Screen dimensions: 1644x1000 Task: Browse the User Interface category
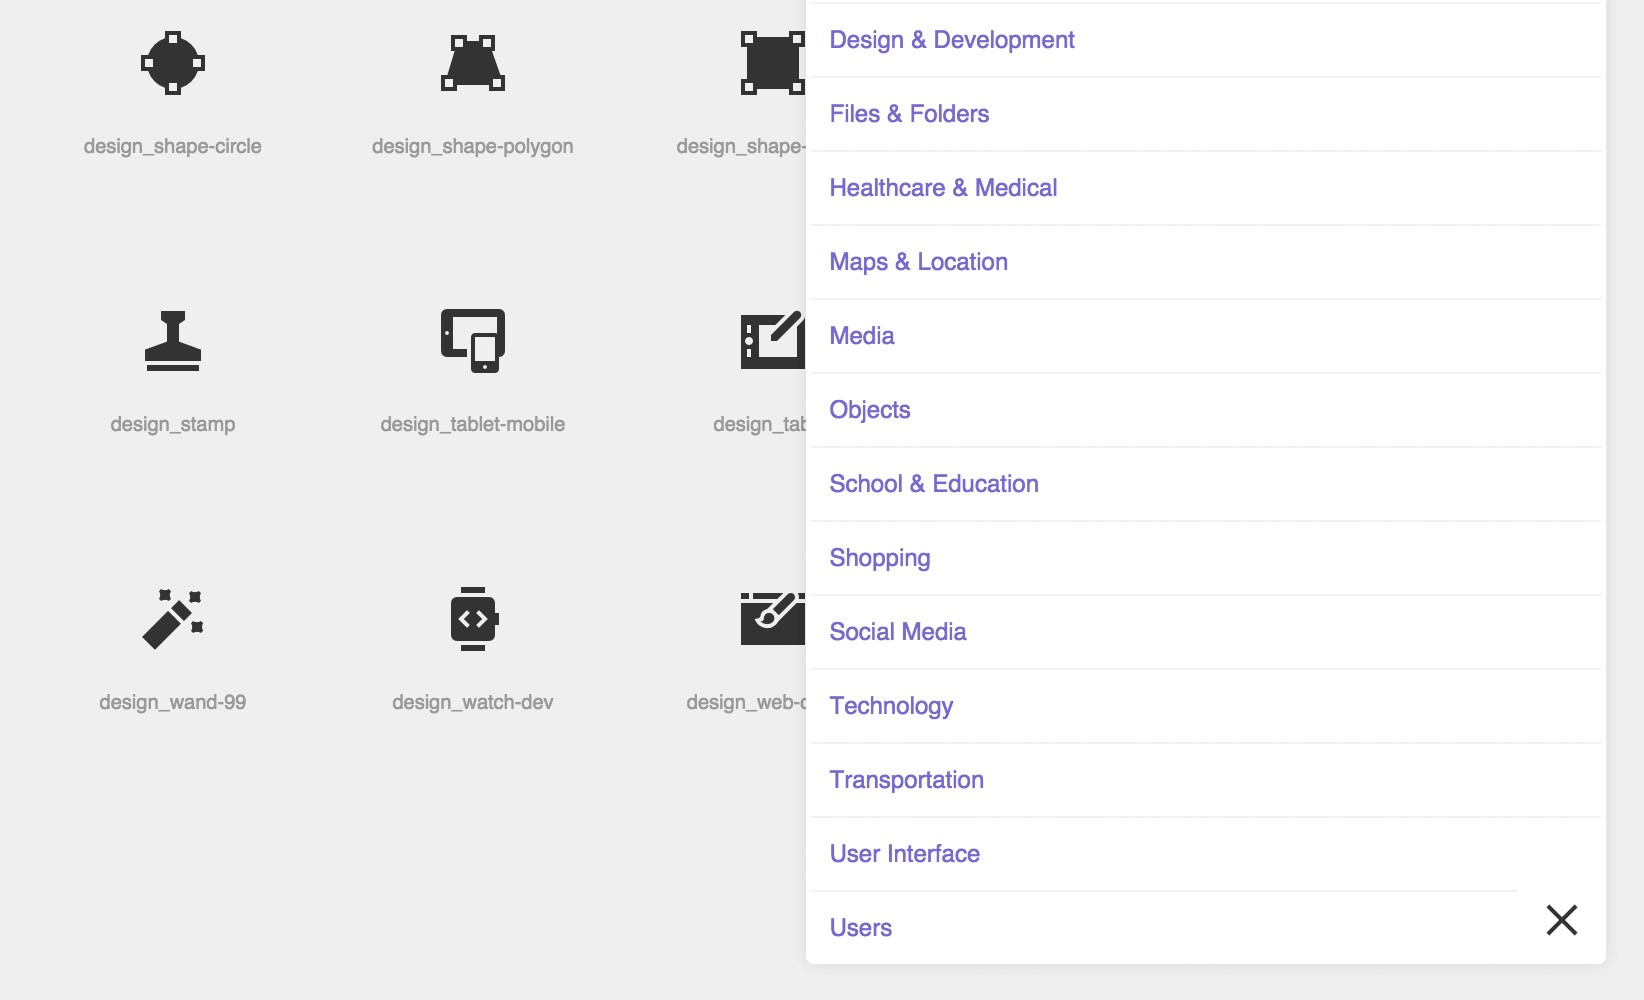(x=903, y=853)
